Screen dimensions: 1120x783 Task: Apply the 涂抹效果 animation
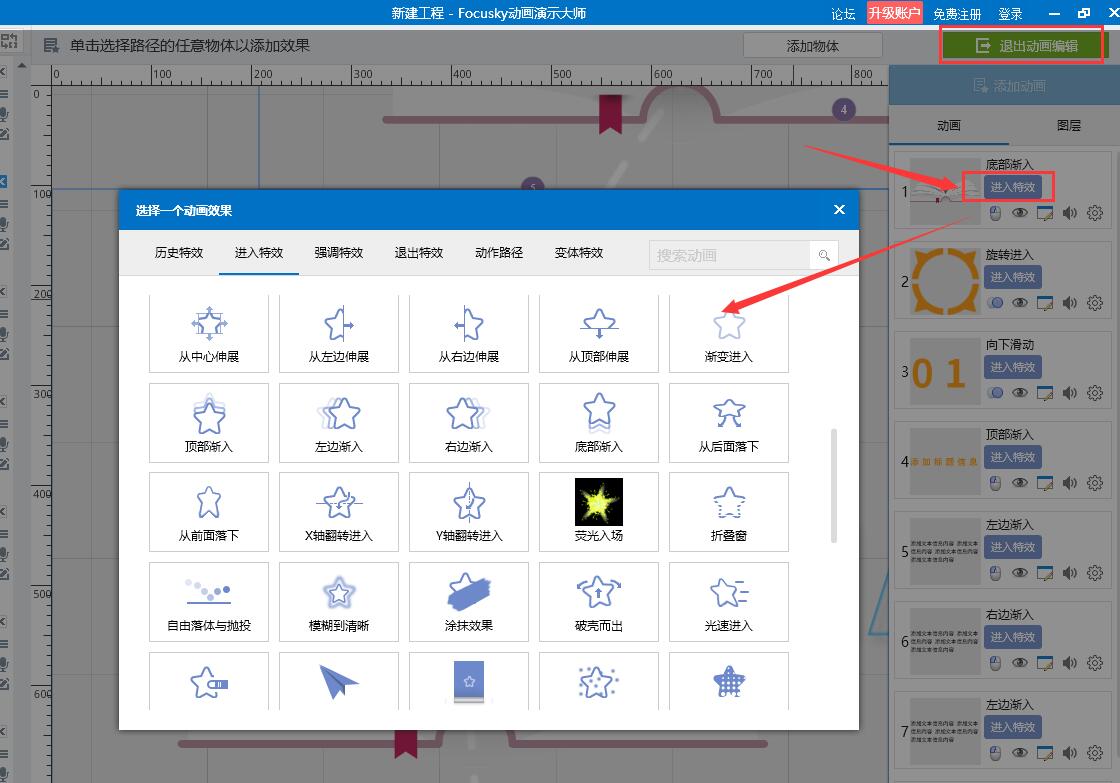point(469,602)
